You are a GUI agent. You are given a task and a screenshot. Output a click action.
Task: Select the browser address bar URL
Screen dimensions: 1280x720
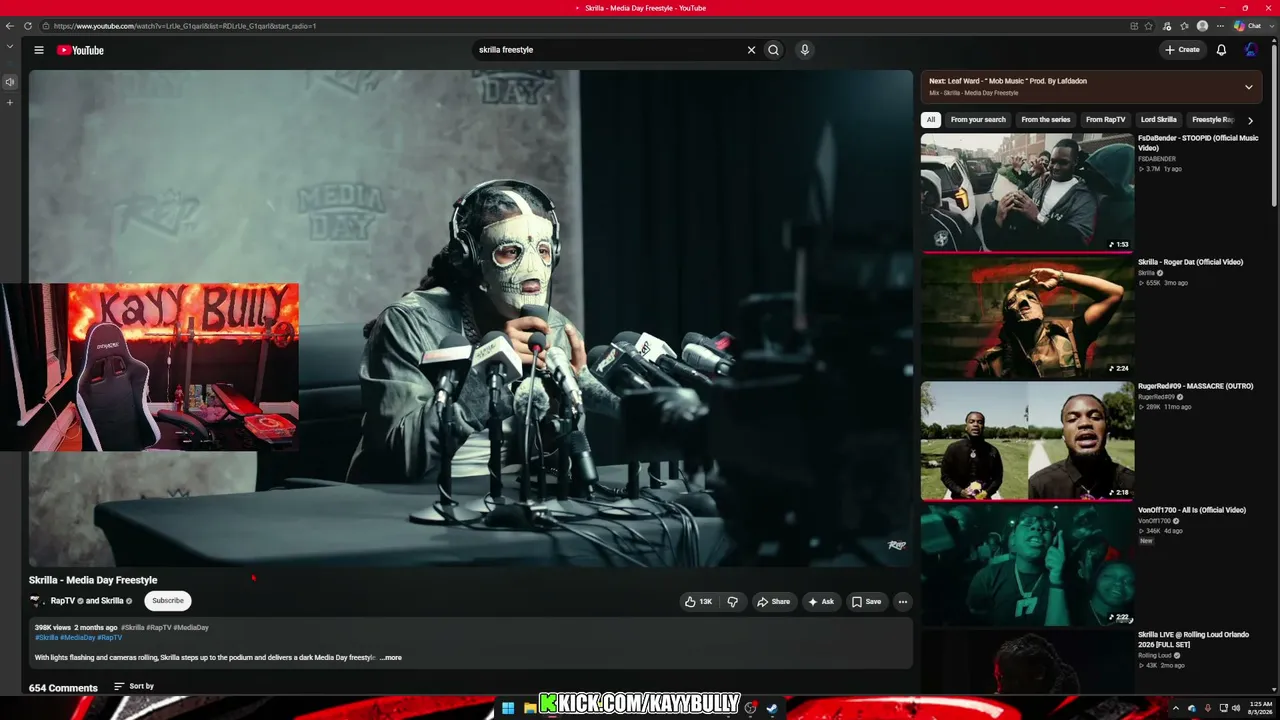pos(185,26)
